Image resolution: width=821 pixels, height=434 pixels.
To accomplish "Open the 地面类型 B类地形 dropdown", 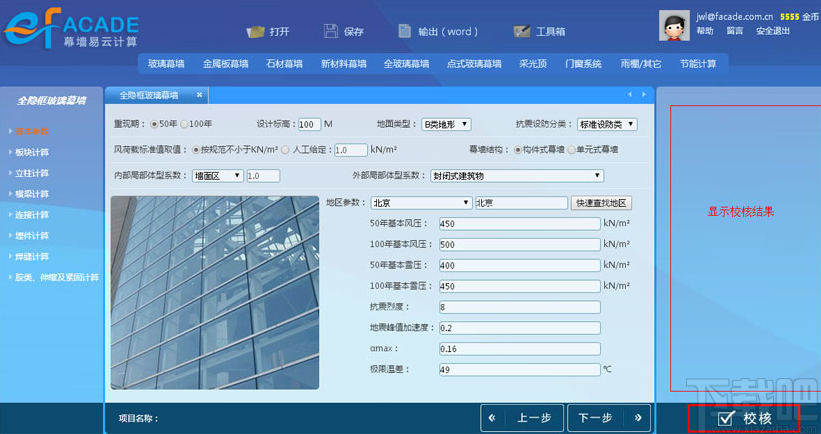I will [446, 124].
